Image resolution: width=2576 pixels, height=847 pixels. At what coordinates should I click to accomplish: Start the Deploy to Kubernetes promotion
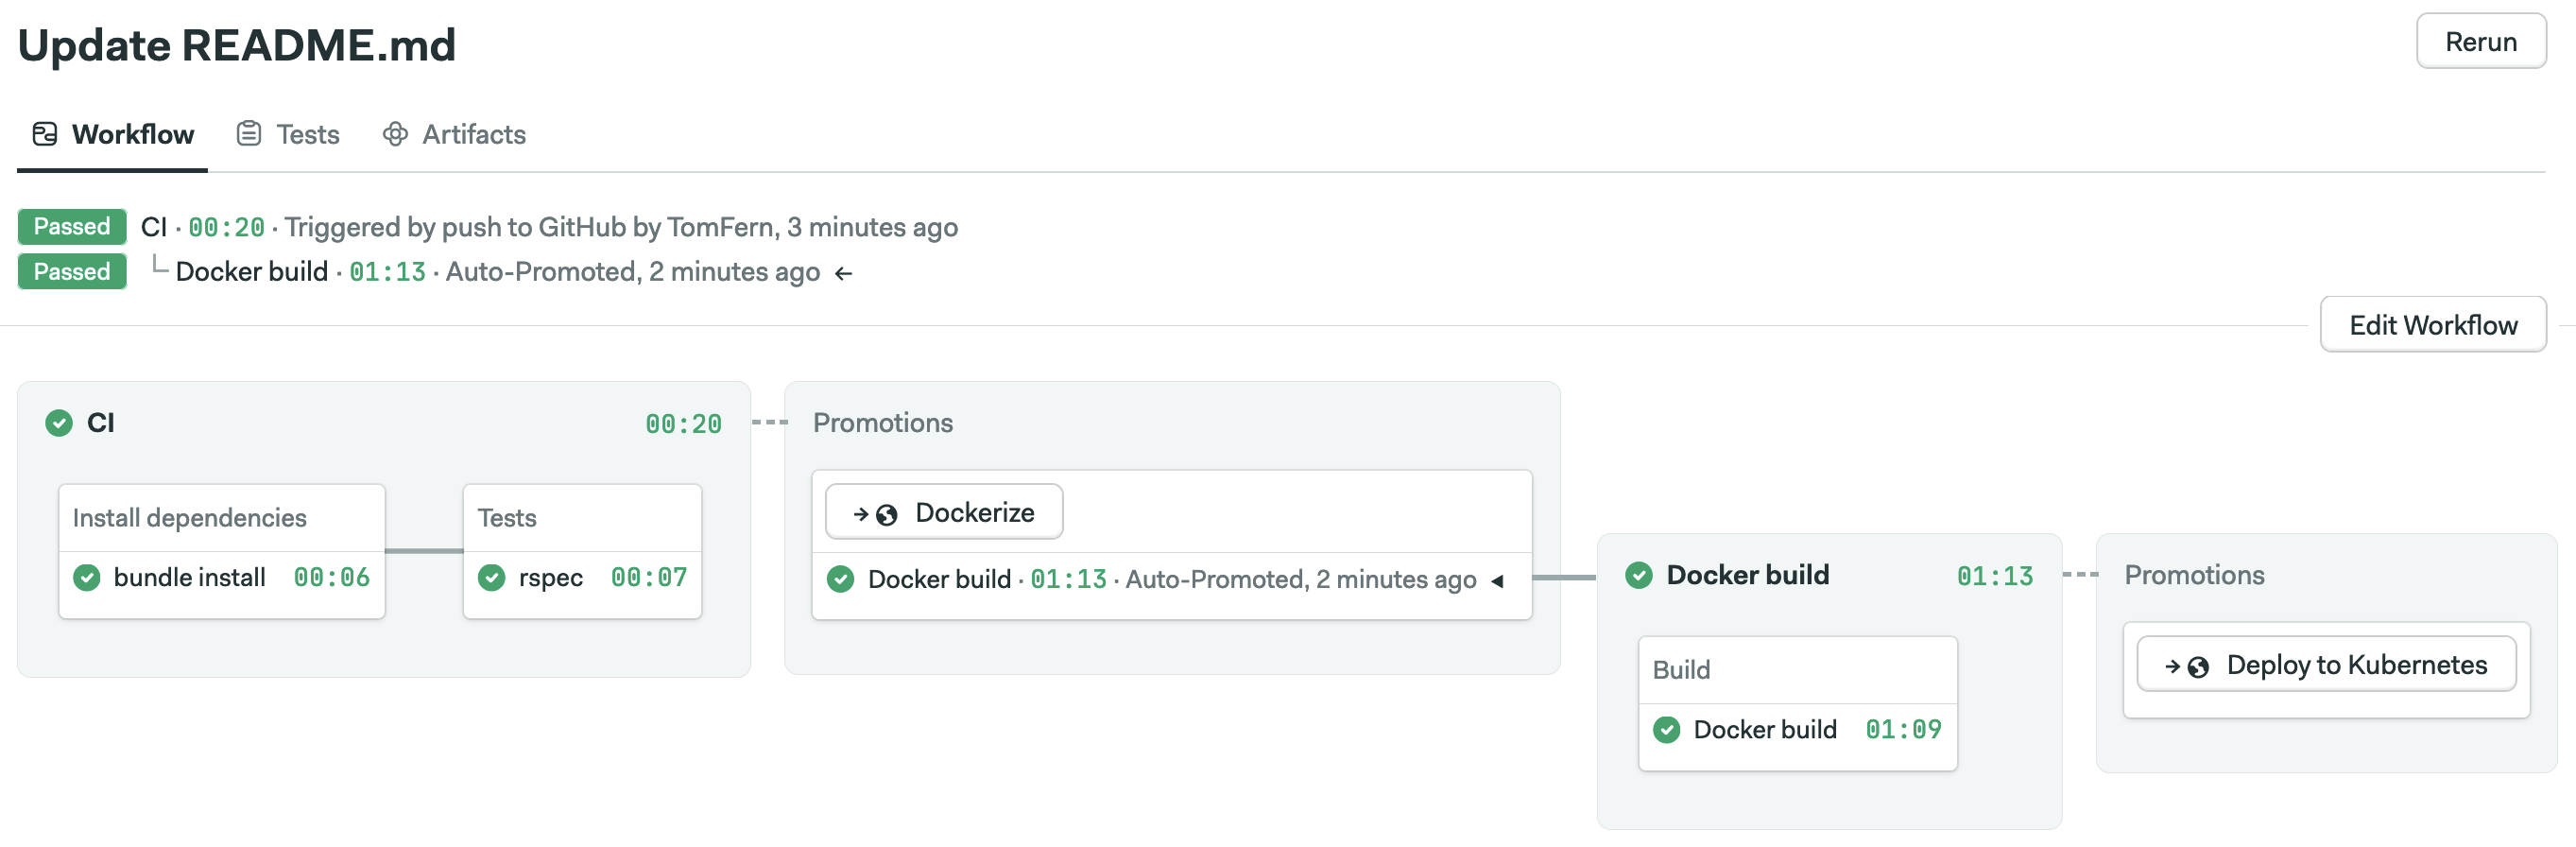point(2325,665)
